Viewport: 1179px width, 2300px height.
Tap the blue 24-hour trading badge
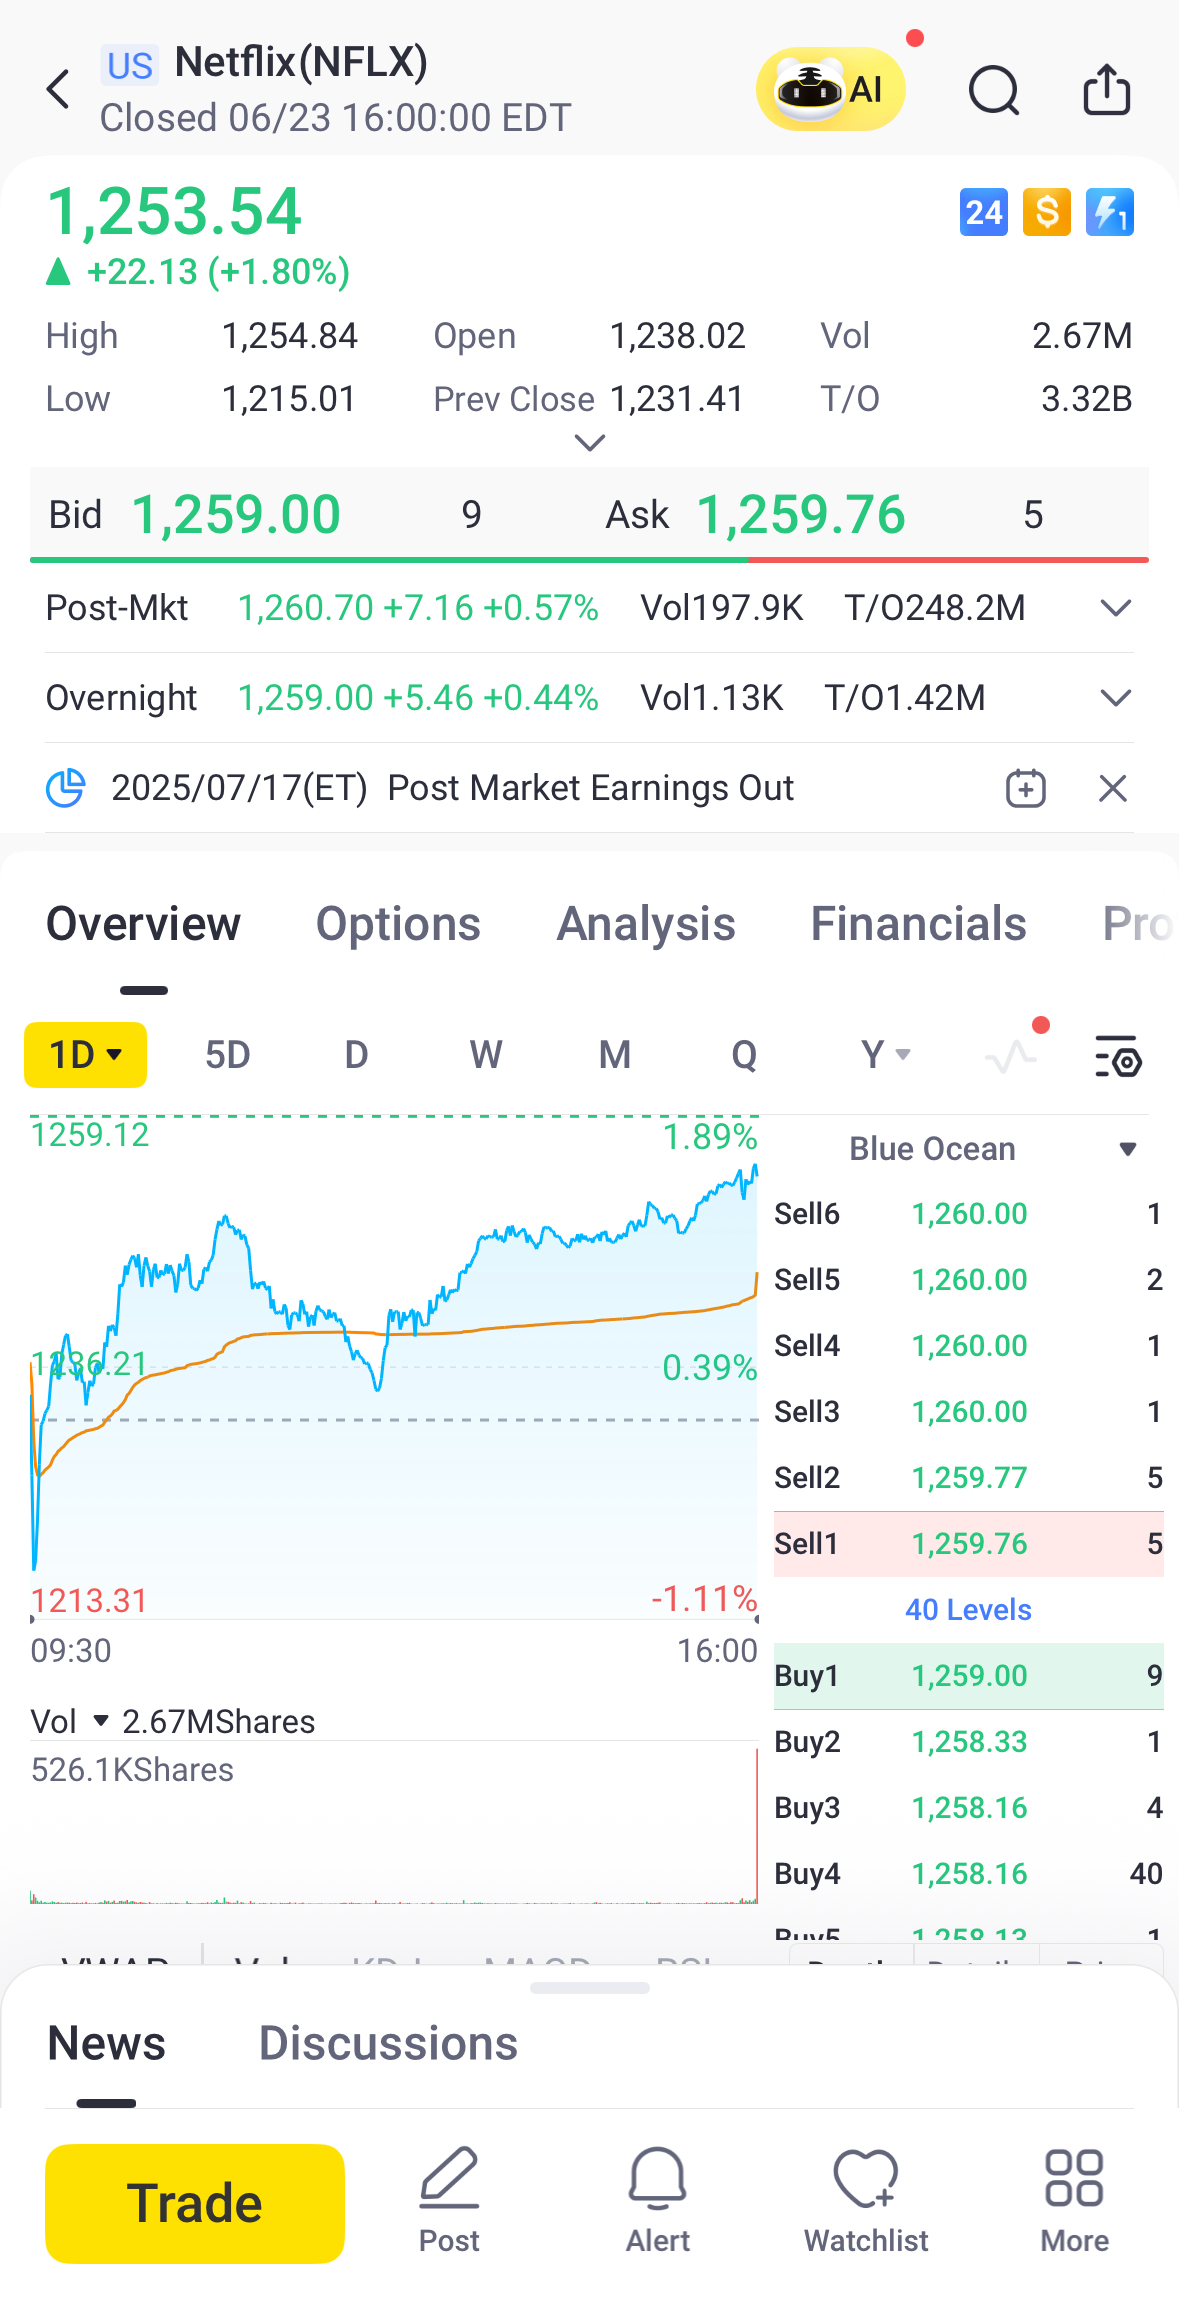click(x=984, y=212)
